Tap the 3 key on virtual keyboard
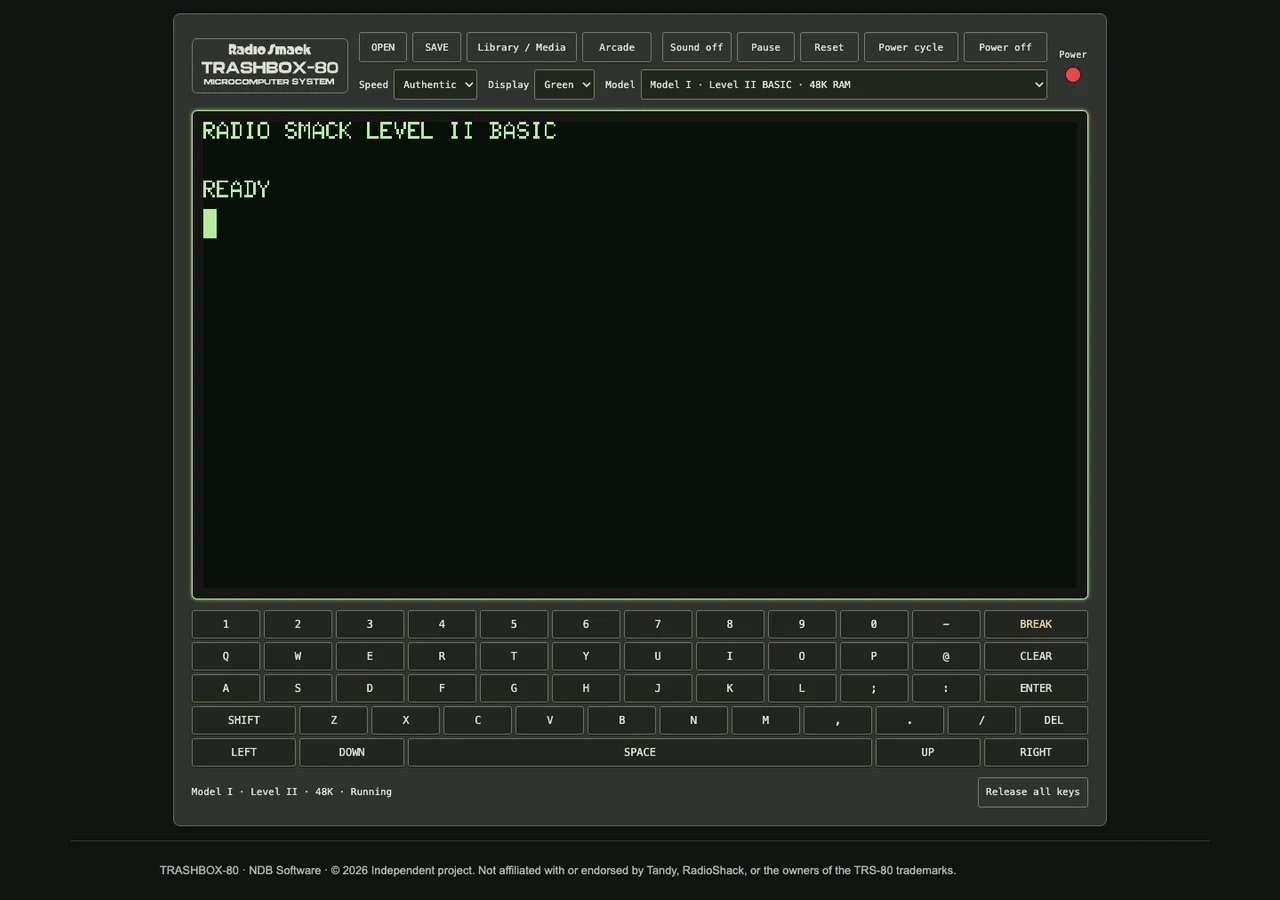The image size is (1280, 900). [370, 624]
